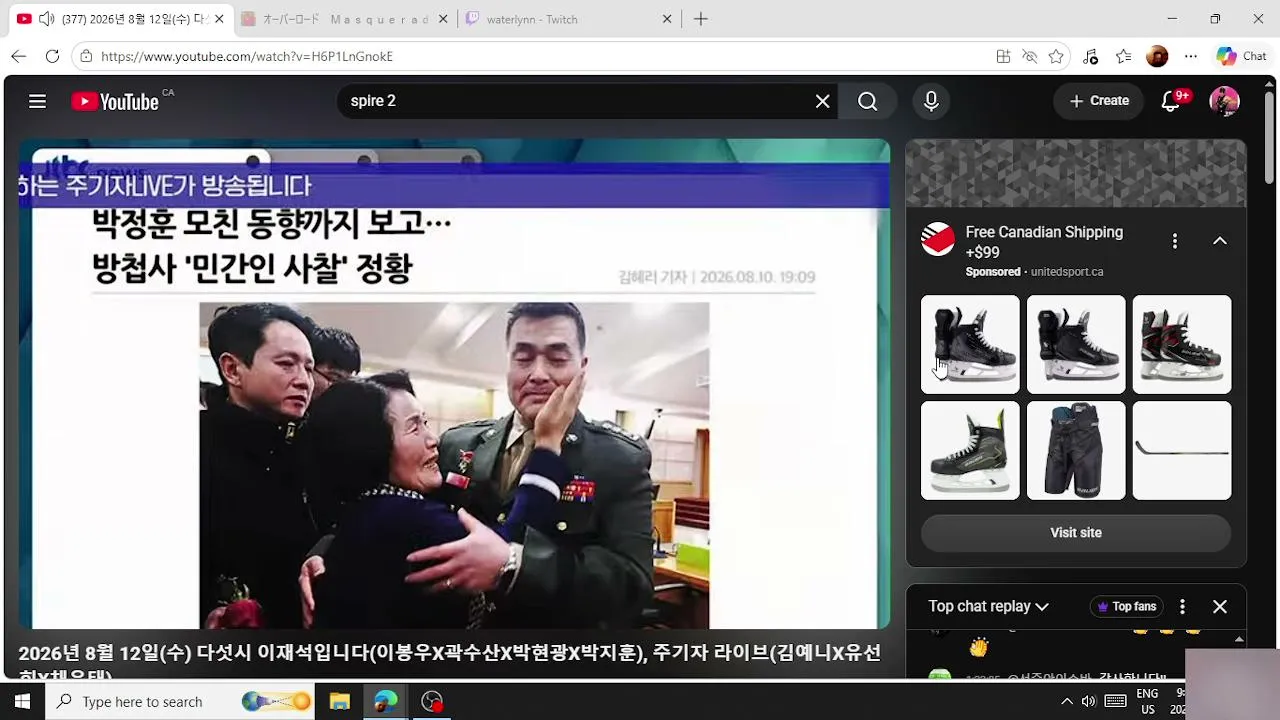Go back with the browser back arrow
Image resolution: width=1280 pixels, height=720 pixels.
point(19,56)
